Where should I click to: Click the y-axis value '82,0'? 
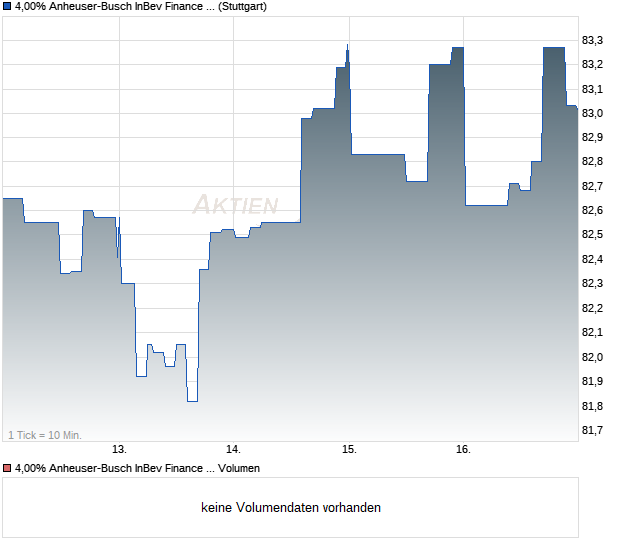tap(592, 357)
